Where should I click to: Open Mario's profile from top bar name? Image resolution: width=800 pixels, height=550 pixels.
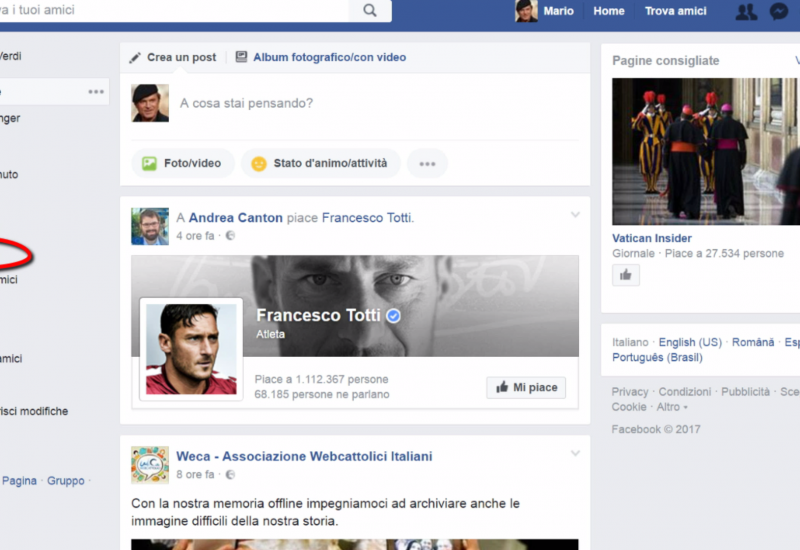click(558, 11)
